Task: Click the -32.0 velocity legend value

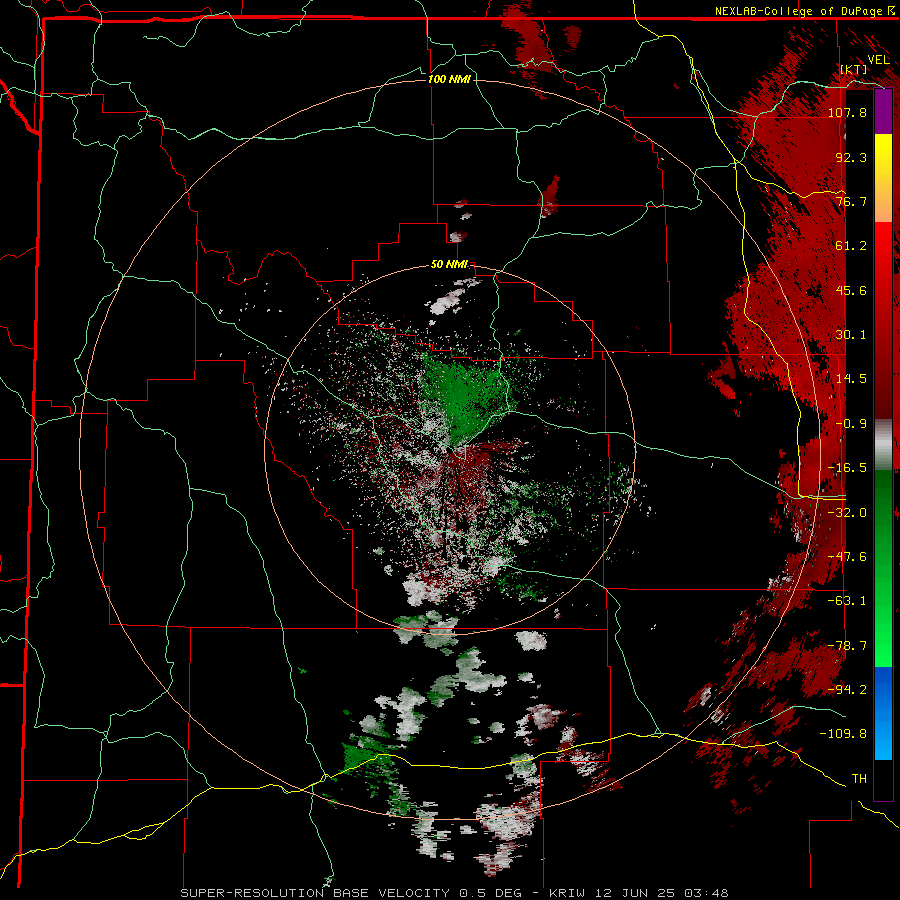Action: click(847, 513)
